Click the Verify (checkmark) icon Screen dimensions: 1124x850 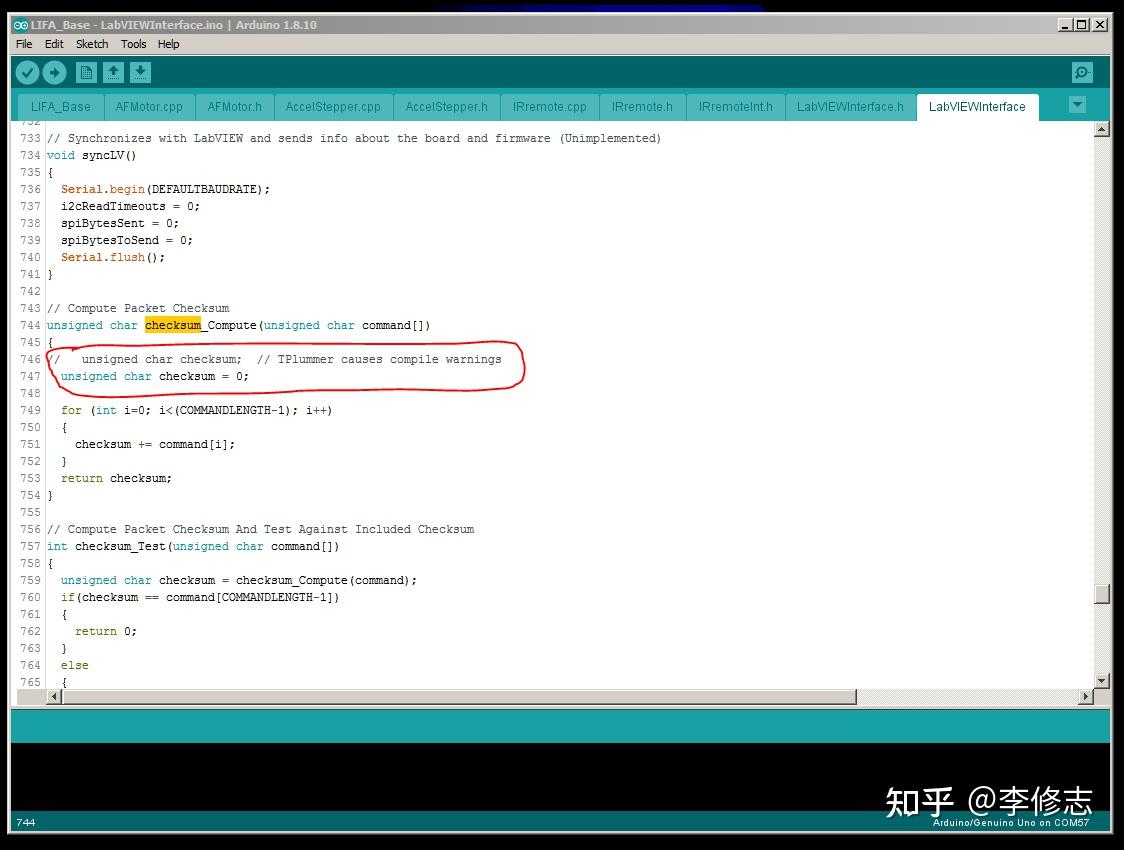pos(27,72)
